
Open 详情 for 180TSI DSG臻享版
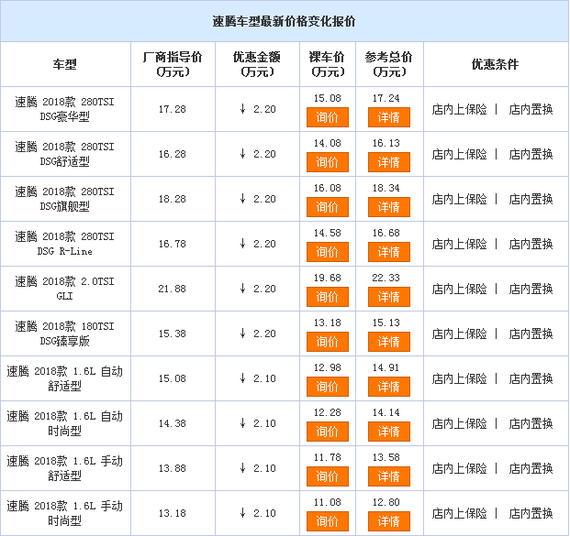click(389, 342)
